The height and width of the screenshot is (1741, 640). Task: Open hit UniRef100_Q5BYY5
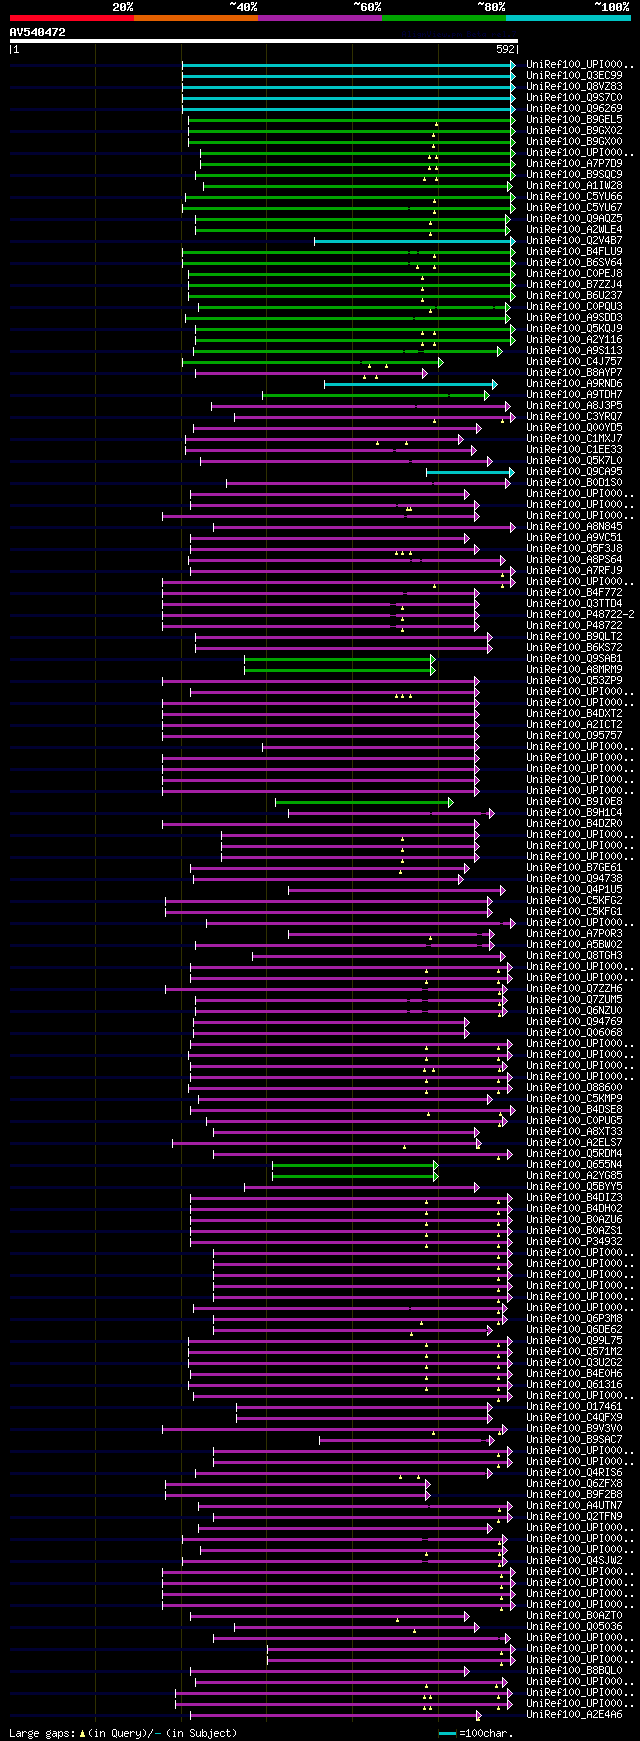574,1186
